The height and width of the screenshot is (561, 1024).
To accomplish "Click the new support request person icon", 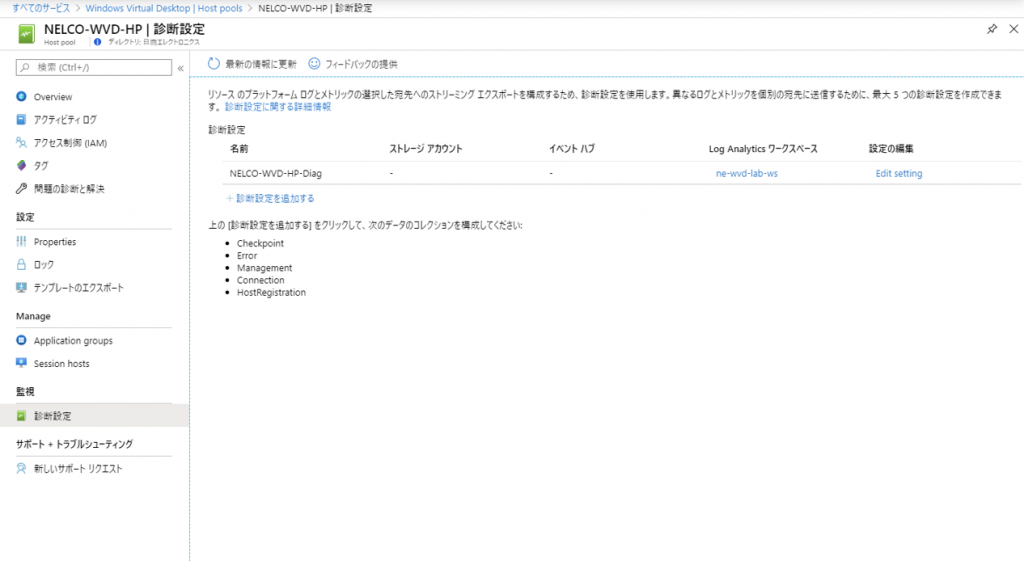I will [22, 468].
